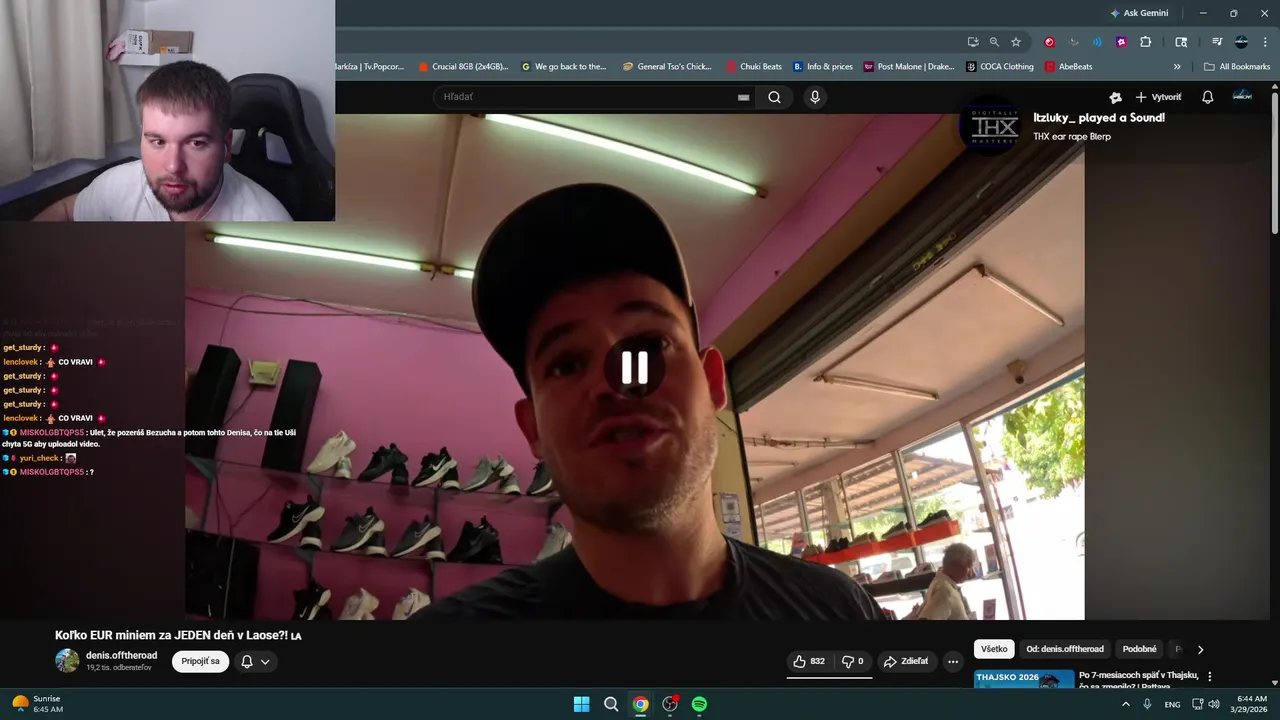Open the red circular extension icon
1280x720 pixels.
[1049, 42]
